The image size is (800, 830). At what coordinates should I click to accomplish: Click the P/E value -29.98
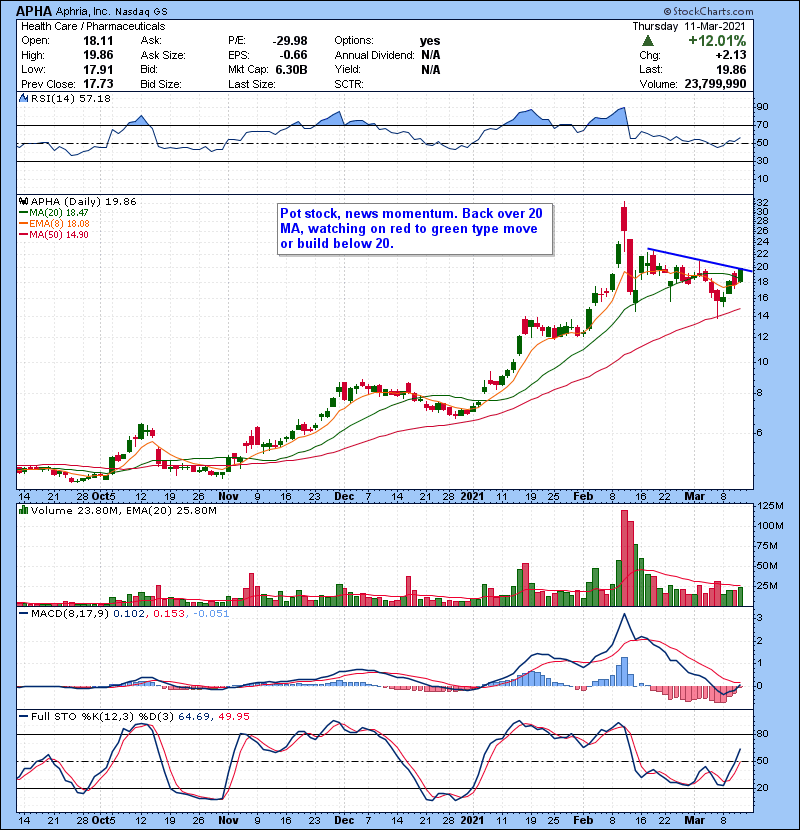[x=290, y=41]
